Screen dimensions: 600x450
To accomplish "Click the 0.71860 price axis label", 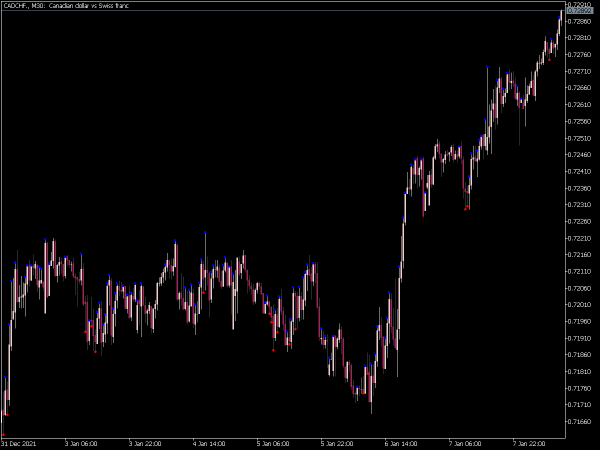I will click(580, 355).
